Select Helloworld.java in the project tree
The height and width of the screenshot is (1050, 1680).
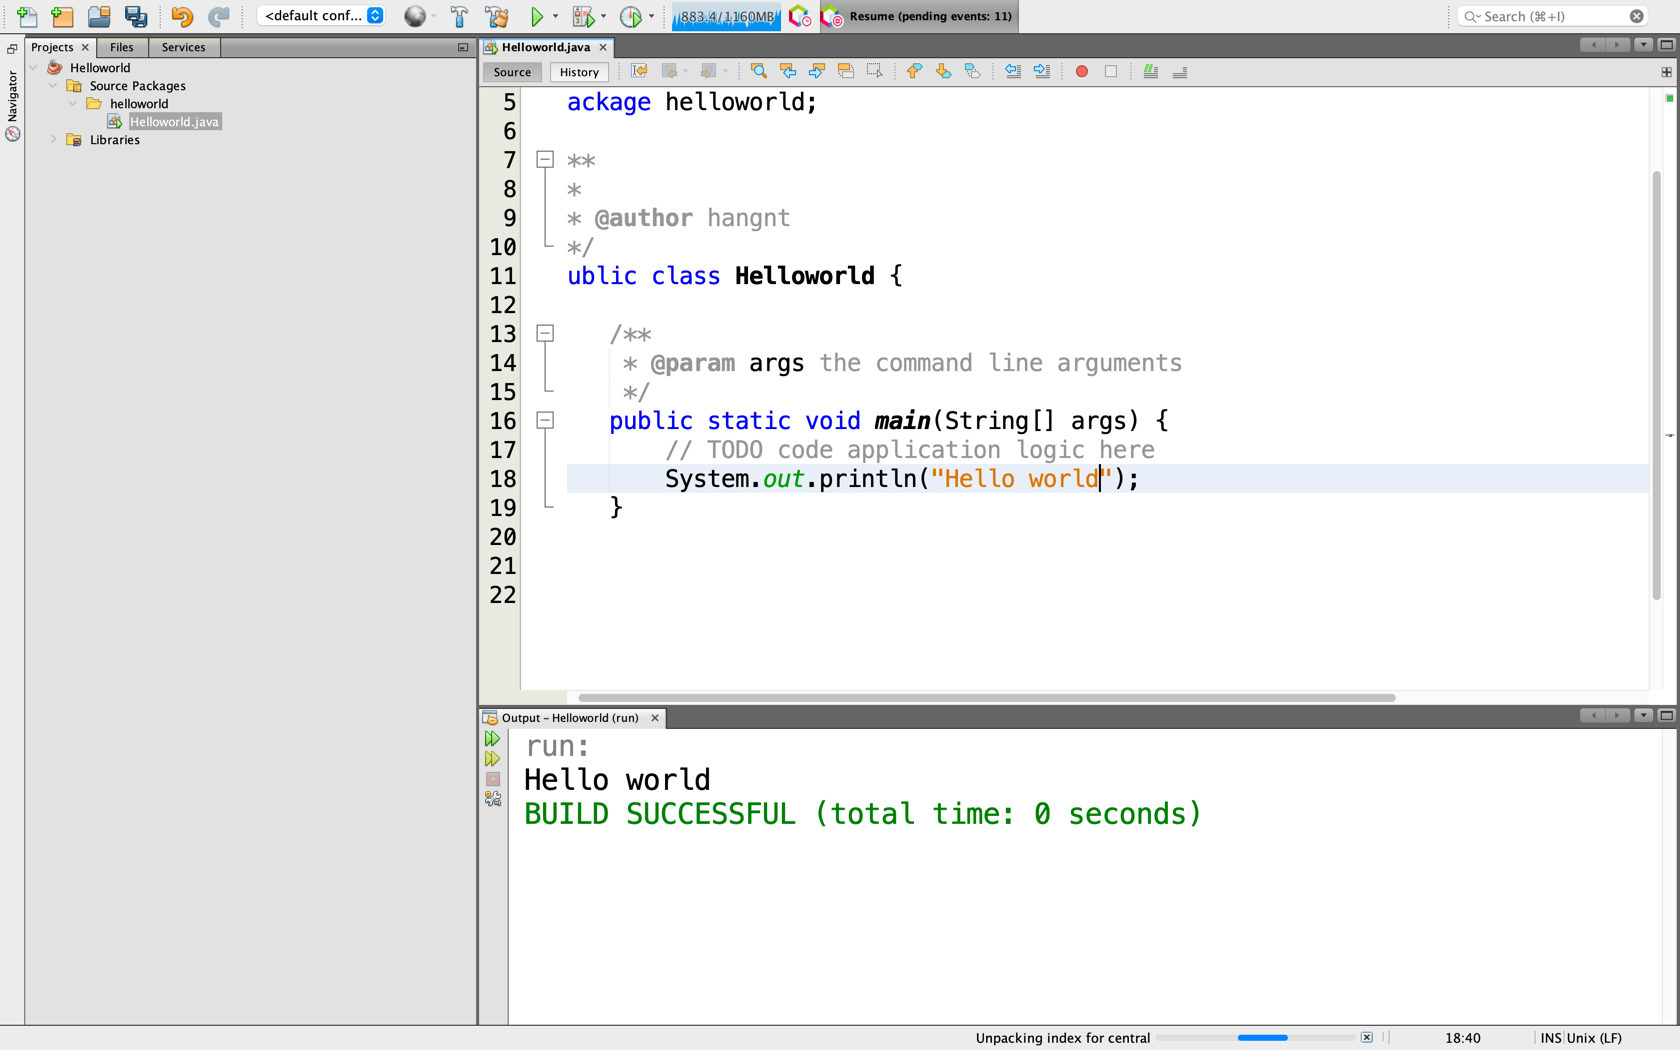(174, 122)
